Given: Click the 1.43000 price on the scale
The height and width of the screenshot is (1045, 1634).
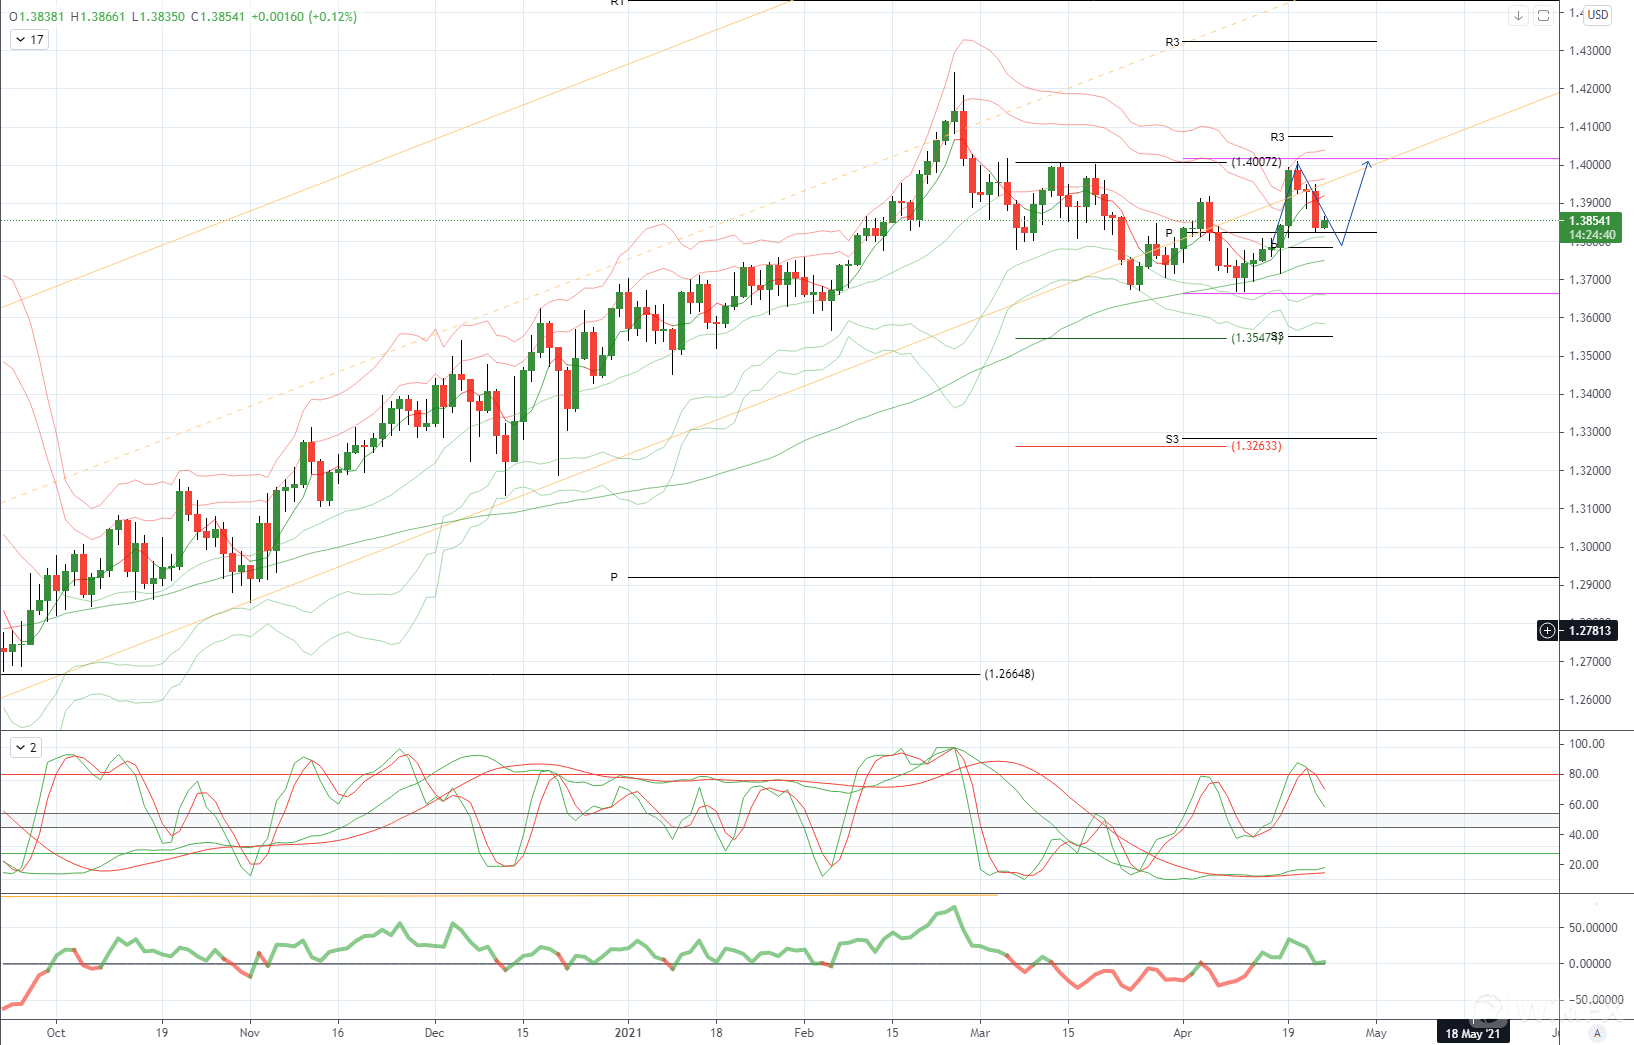Looking at the screenshot, I should coord(1589,51).
